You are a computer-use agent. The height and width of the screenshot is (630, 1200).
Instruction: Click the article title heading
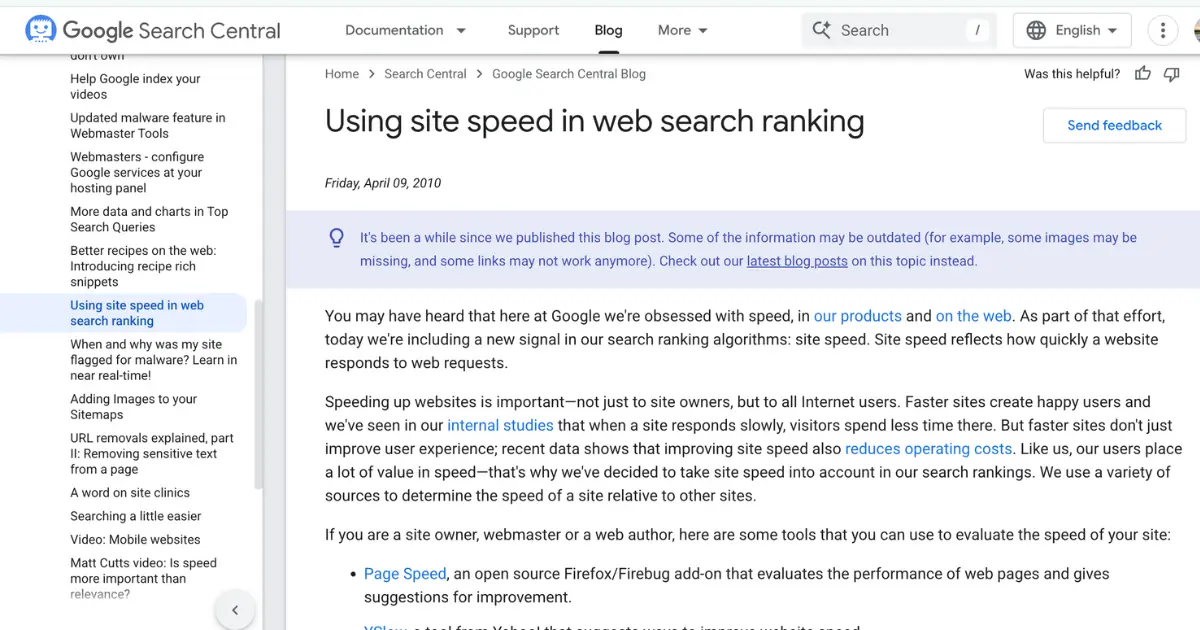click(x=595, y=122)
